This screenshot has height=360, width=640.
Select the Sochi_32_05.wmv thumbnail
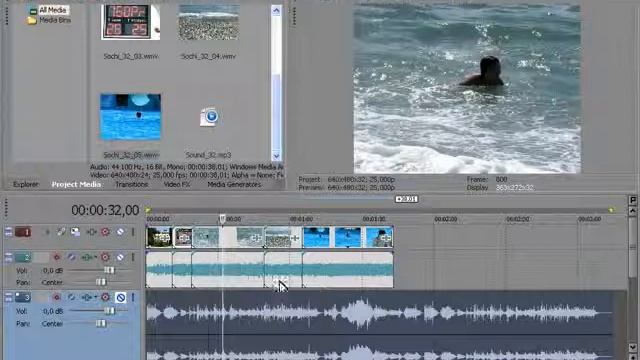(x=131, y=117)
